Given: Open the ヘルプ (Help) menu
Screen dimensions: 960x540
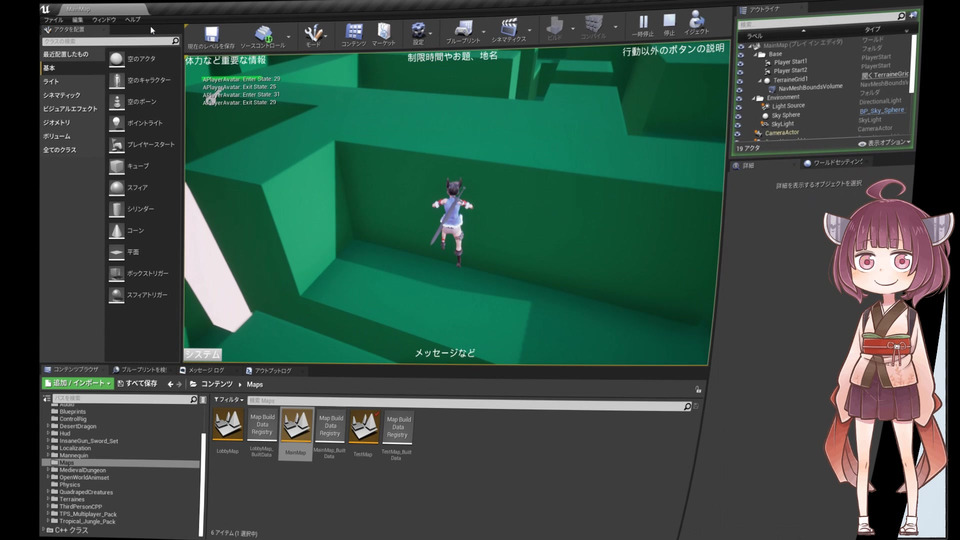Looking at the screenshot, I should 133,20.
